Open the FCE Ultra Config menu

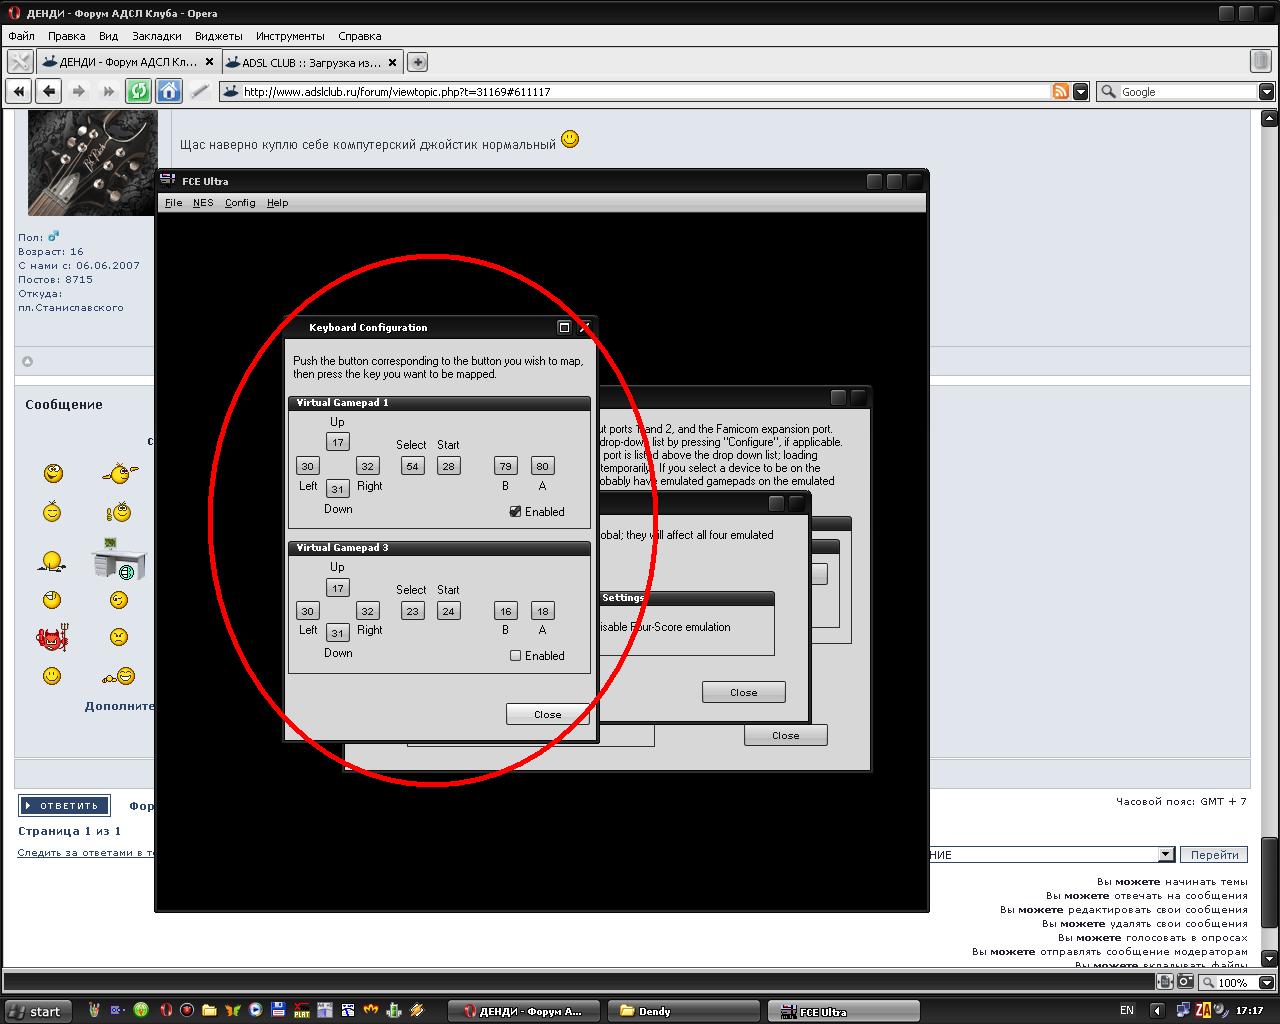coord(240,202)
